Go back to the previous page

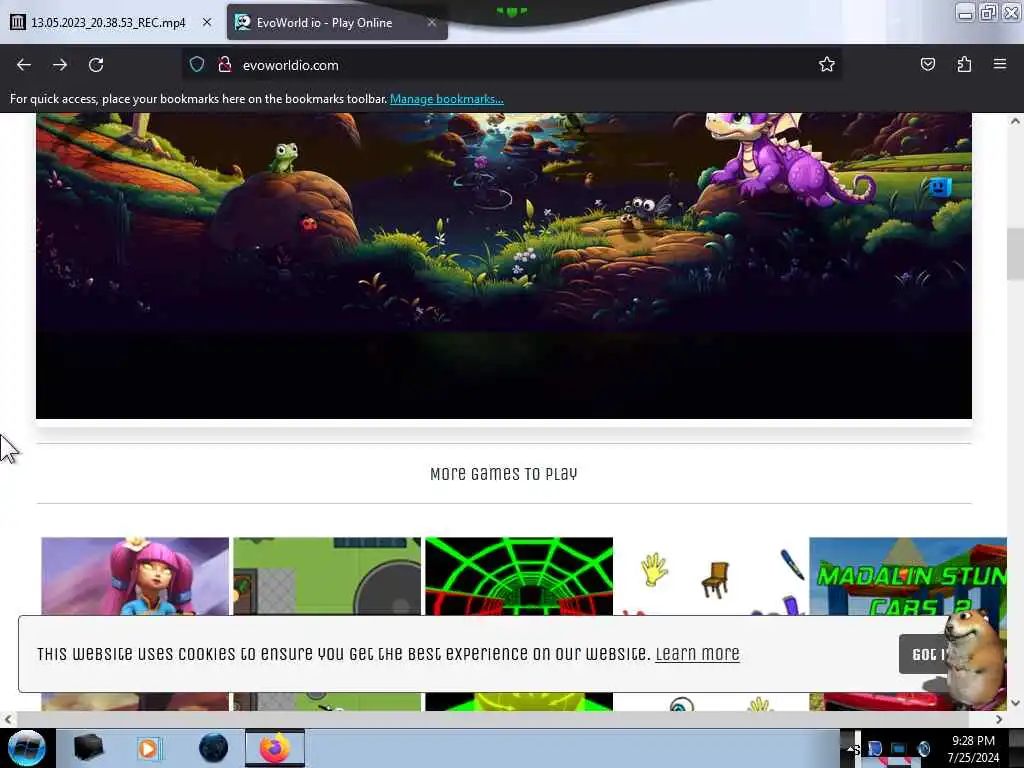[x=24, y=65]
